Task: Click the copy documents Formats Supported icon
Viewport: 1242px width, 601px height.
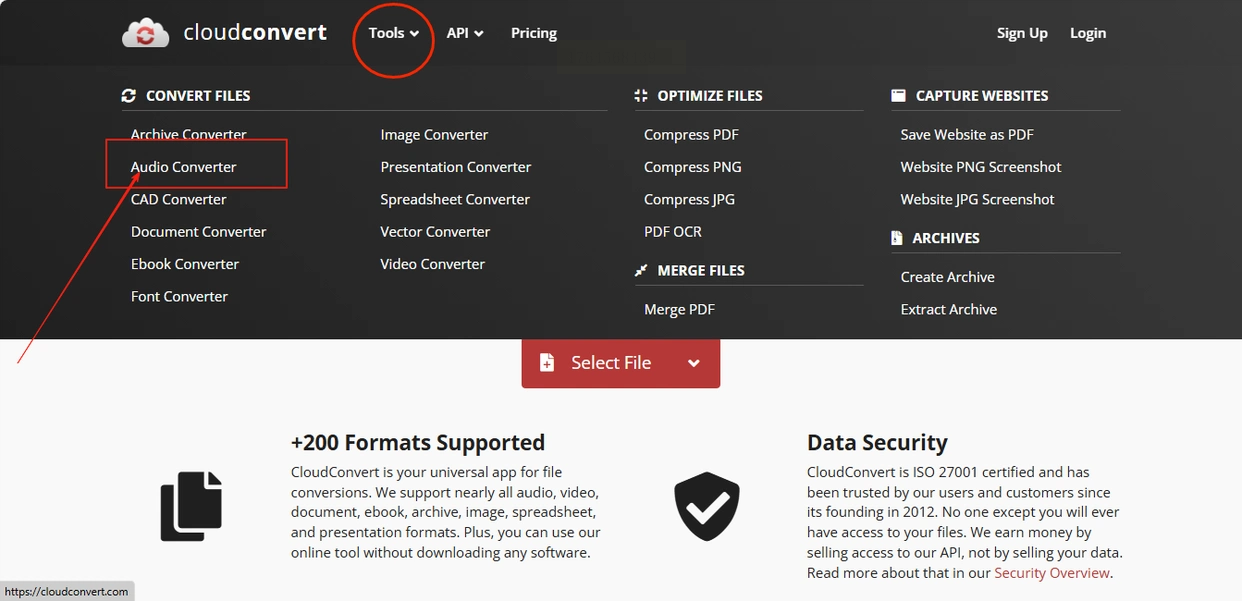Action: pos(191,507)
